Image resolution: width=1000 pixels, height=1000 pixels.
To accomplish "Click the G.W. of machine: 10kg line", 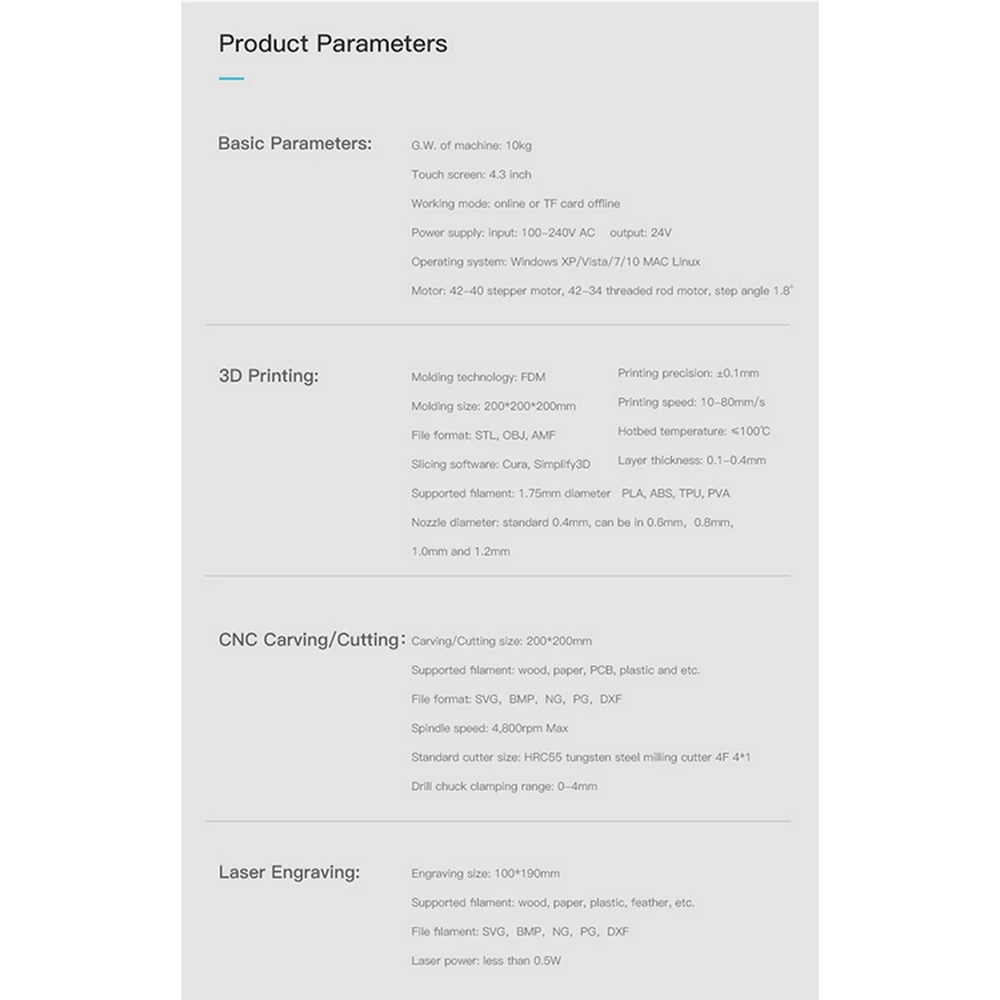I will pyautogui.click(x=471, y=145).
